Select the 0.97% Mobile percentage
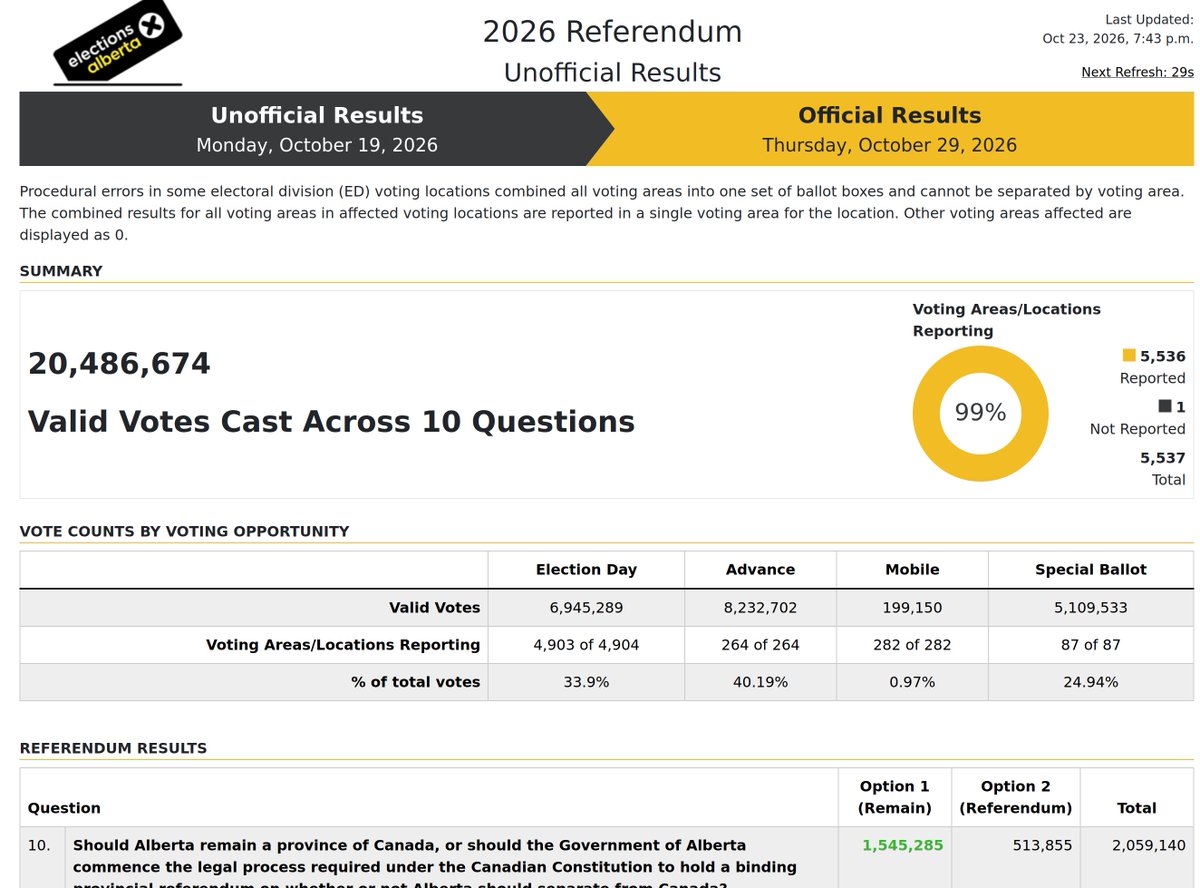Viewport: 1200px width, 888px height. point(912,682)
